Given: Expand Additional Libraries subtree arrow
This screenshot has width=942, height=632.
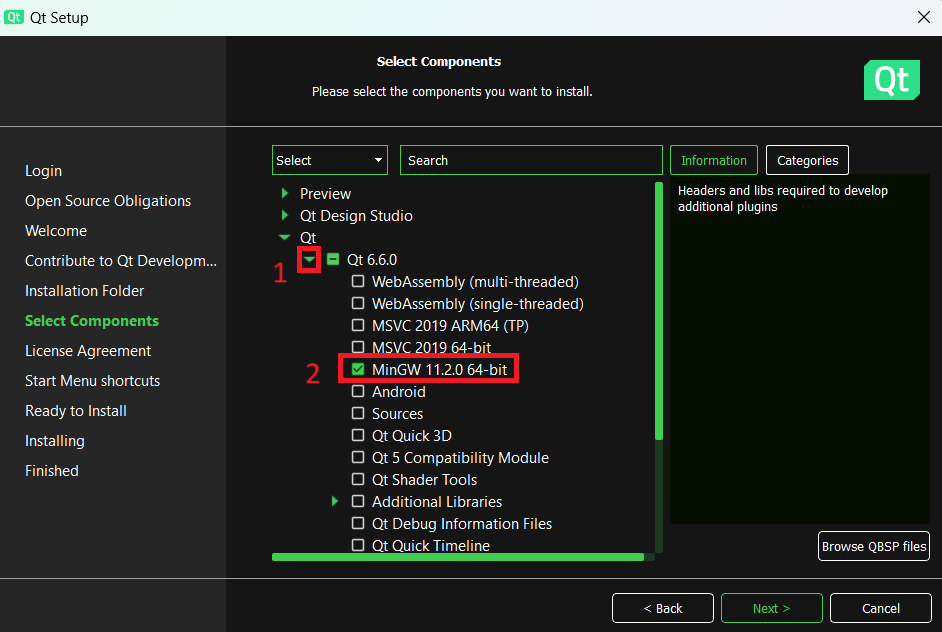Looking at the screenshot, I should click(x=335, y=501).
